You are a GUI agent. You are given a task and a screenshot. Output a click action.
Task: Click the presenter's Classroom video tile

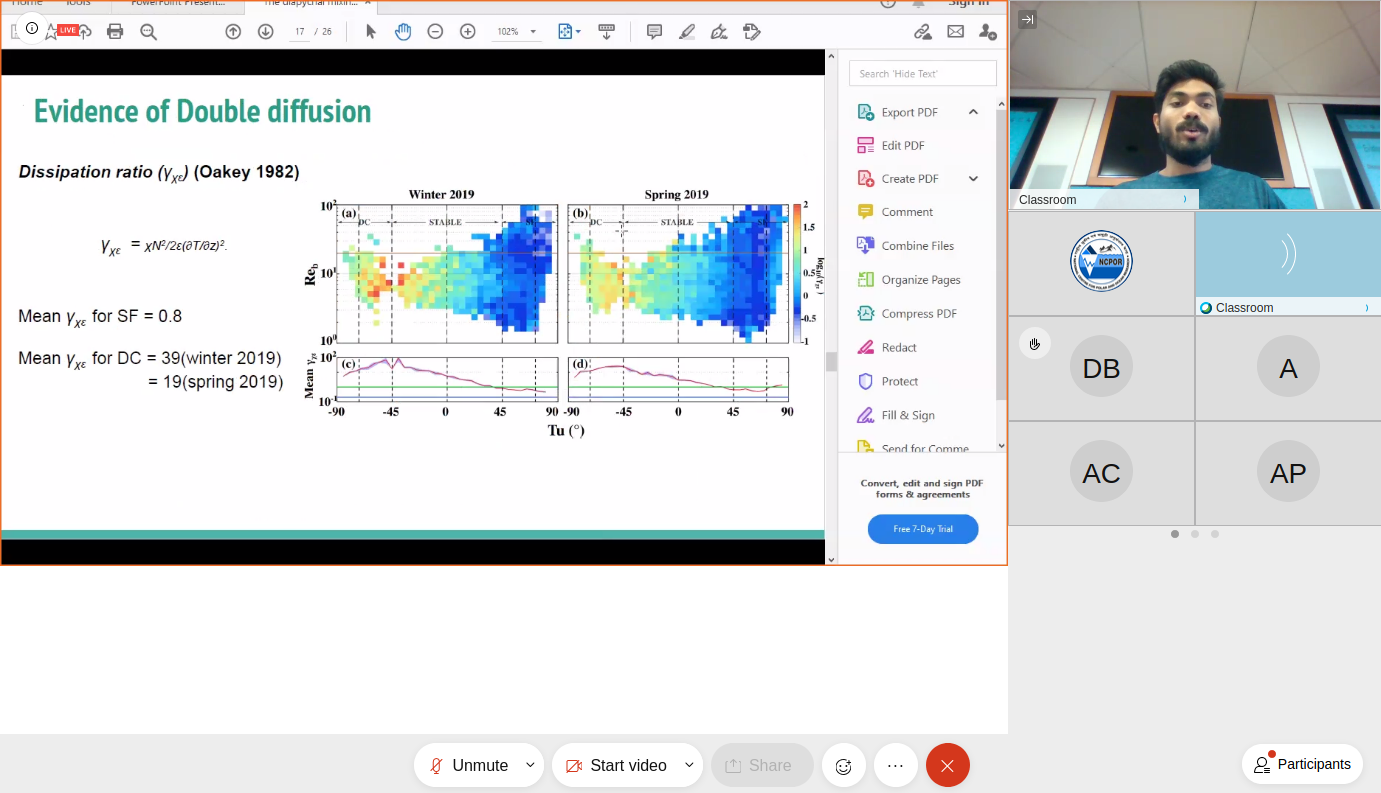coord(1195,105)
